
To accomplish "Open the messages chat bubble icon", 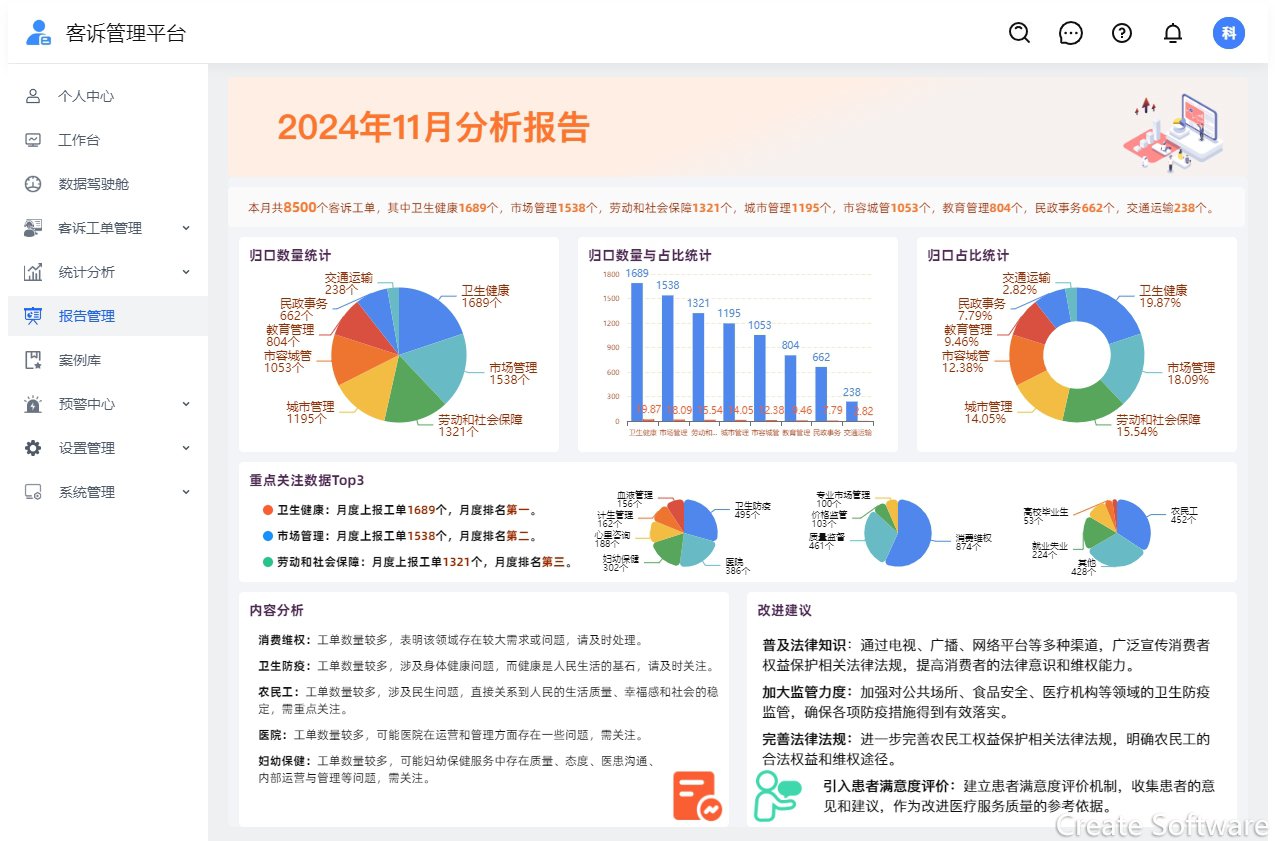I will tap(1070, 33).
